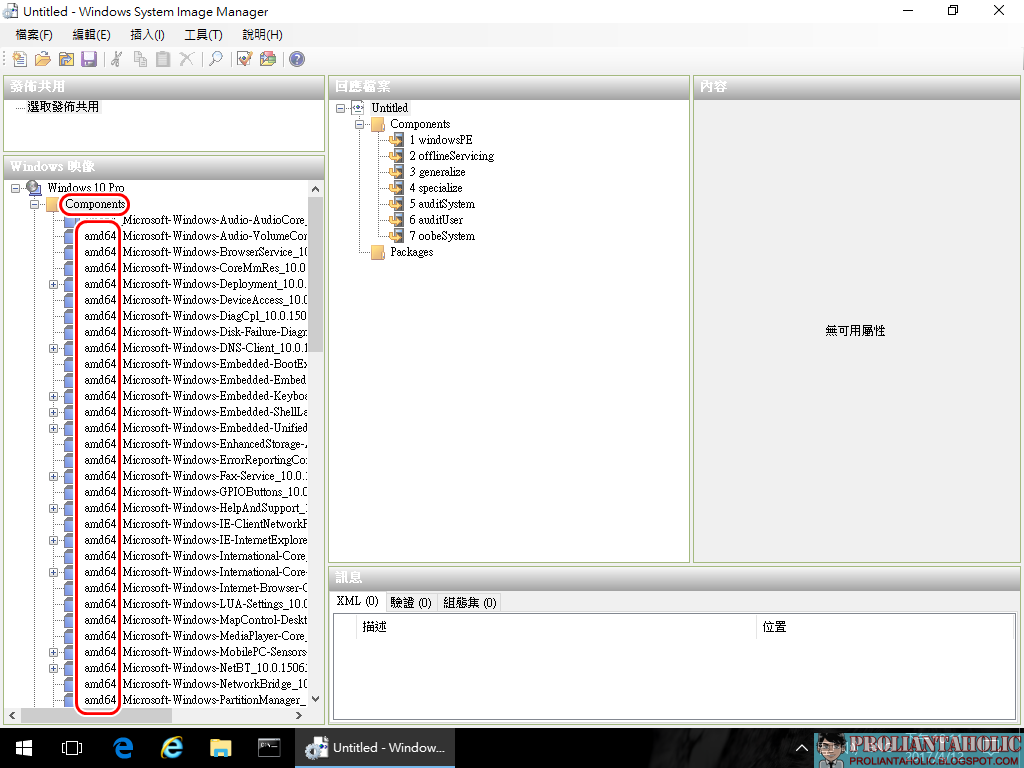Select the 2 offlineServicing pass icon
Screen dimensions: 1024x768
coord(396,155)
